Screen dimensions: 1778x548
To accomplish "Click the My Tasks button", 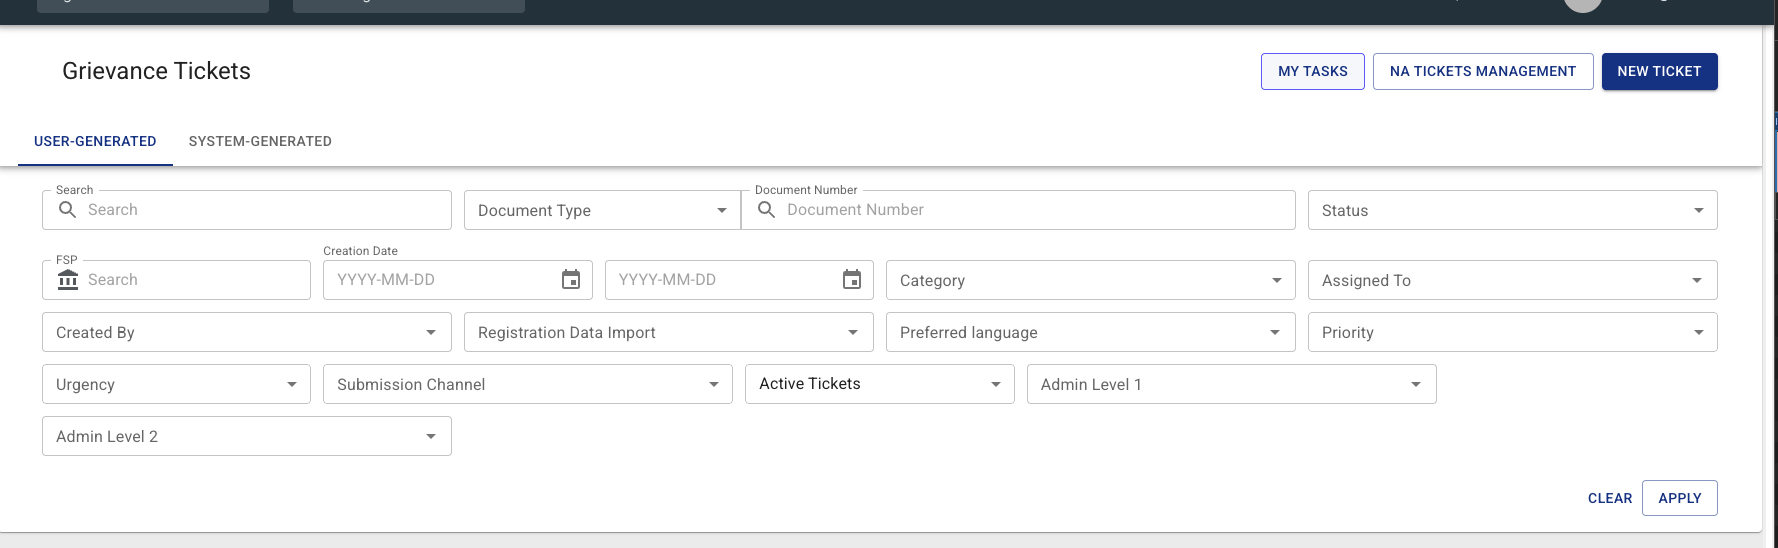I will pos(1313,71).
